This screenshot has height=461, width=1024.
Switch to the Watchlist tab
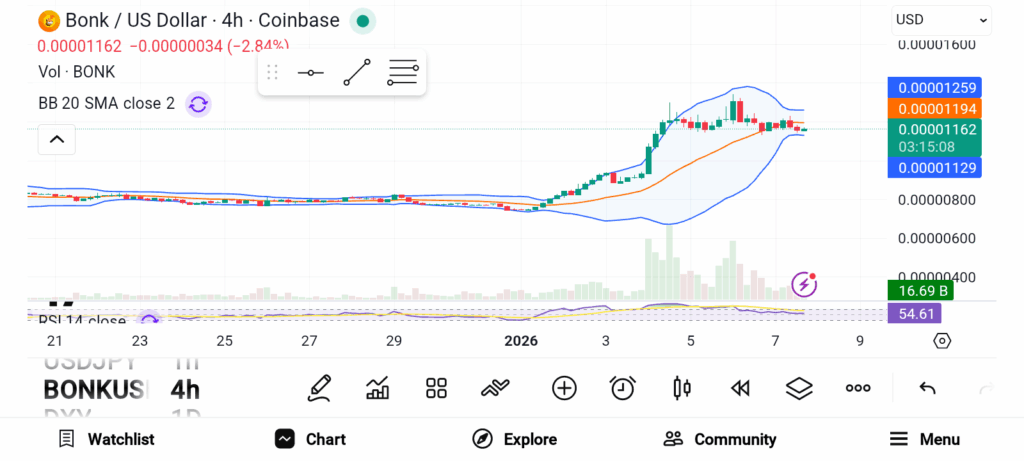[106, 439]
